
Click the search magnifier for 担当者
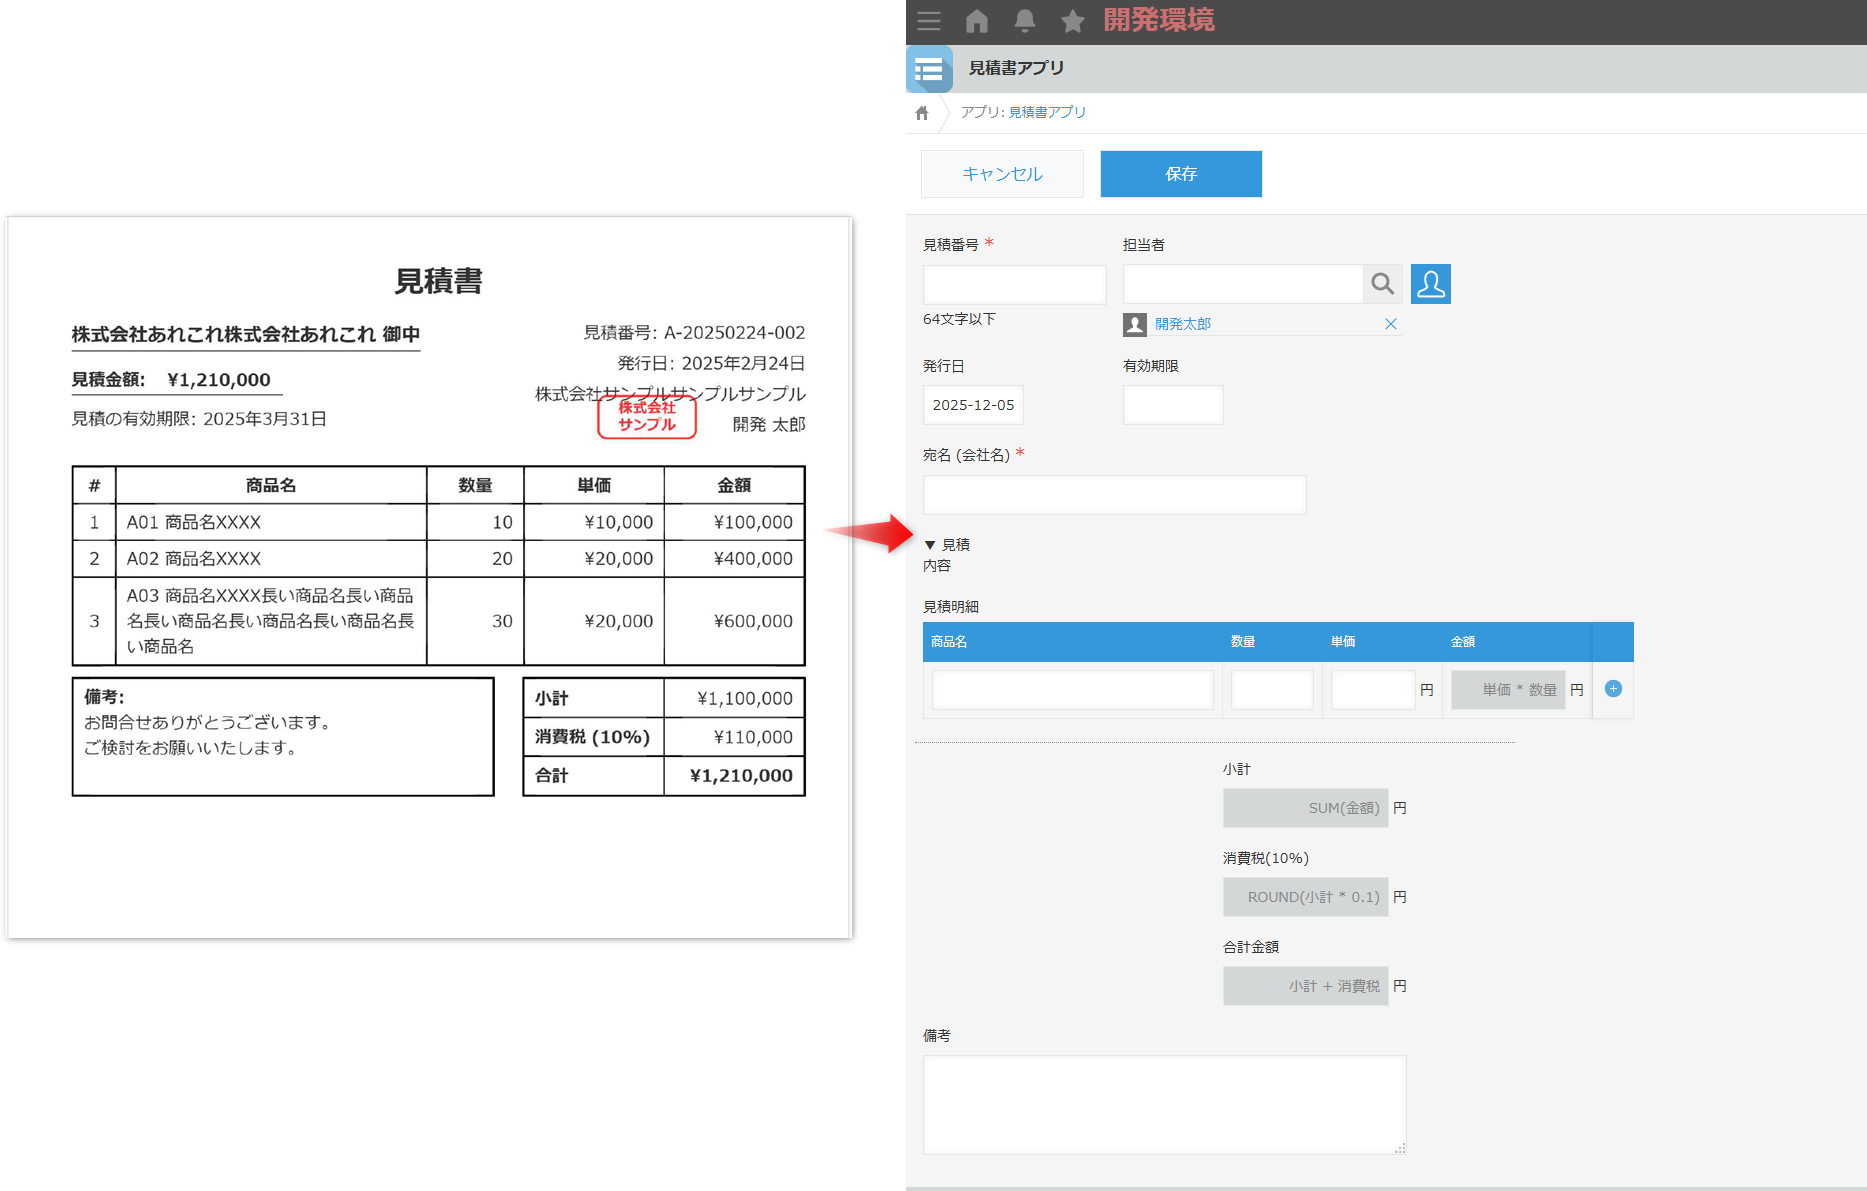click(1382, 284)
